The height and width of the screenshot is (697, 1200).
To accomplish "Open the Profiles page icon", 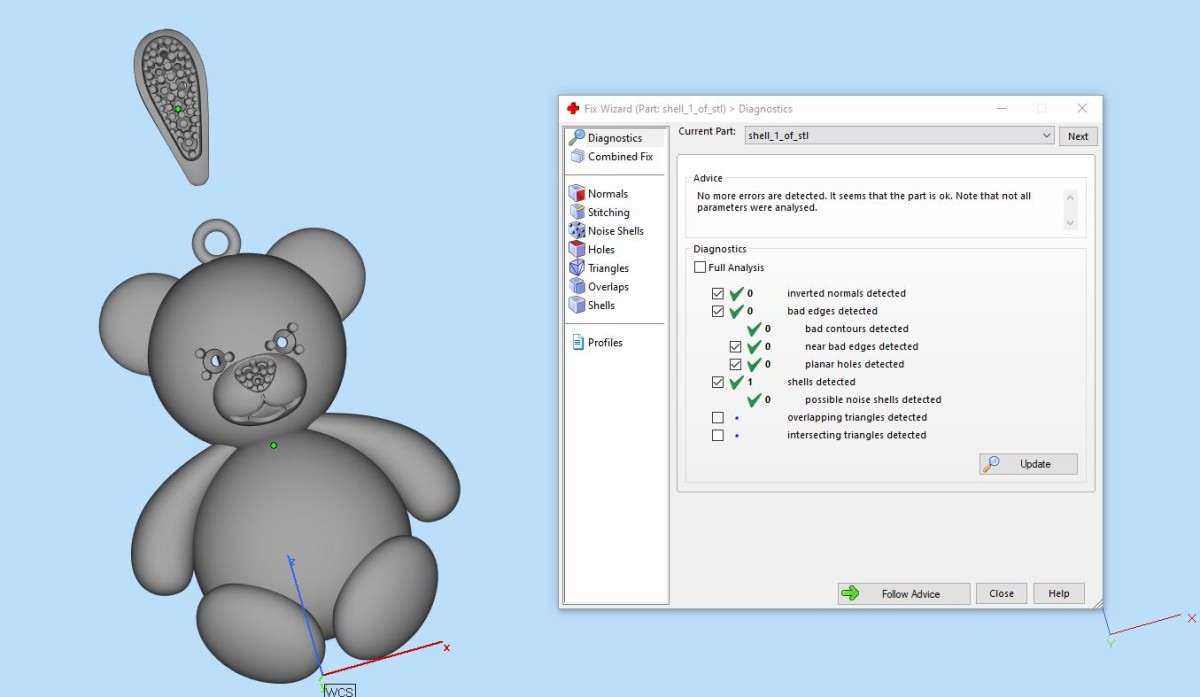I will pyautogui.click(x=578, y=342).
